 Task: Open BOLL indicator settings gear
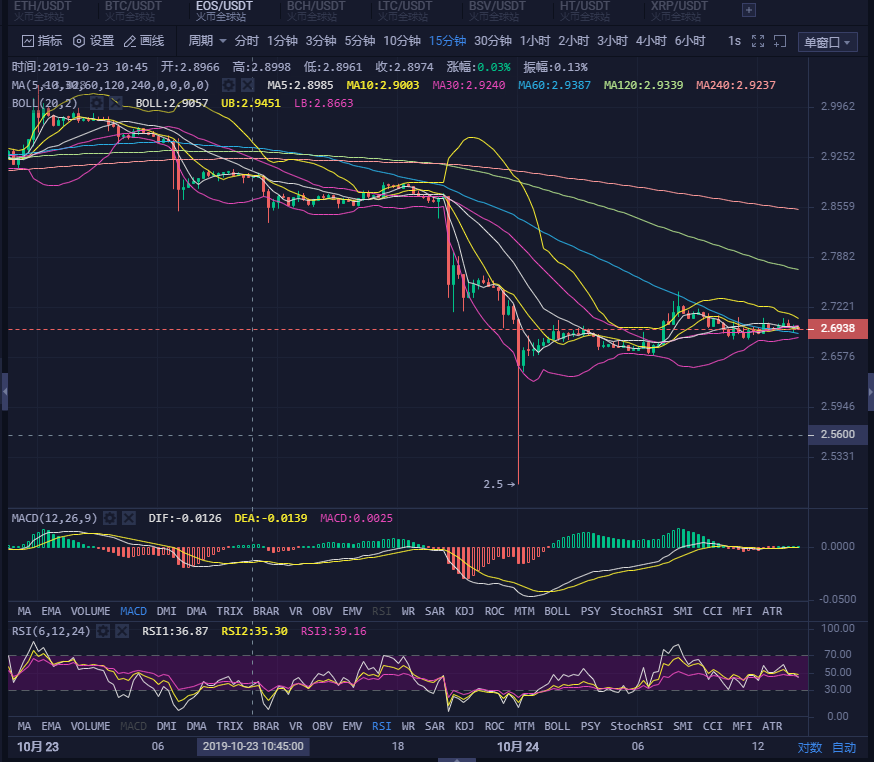pos(97,102)
